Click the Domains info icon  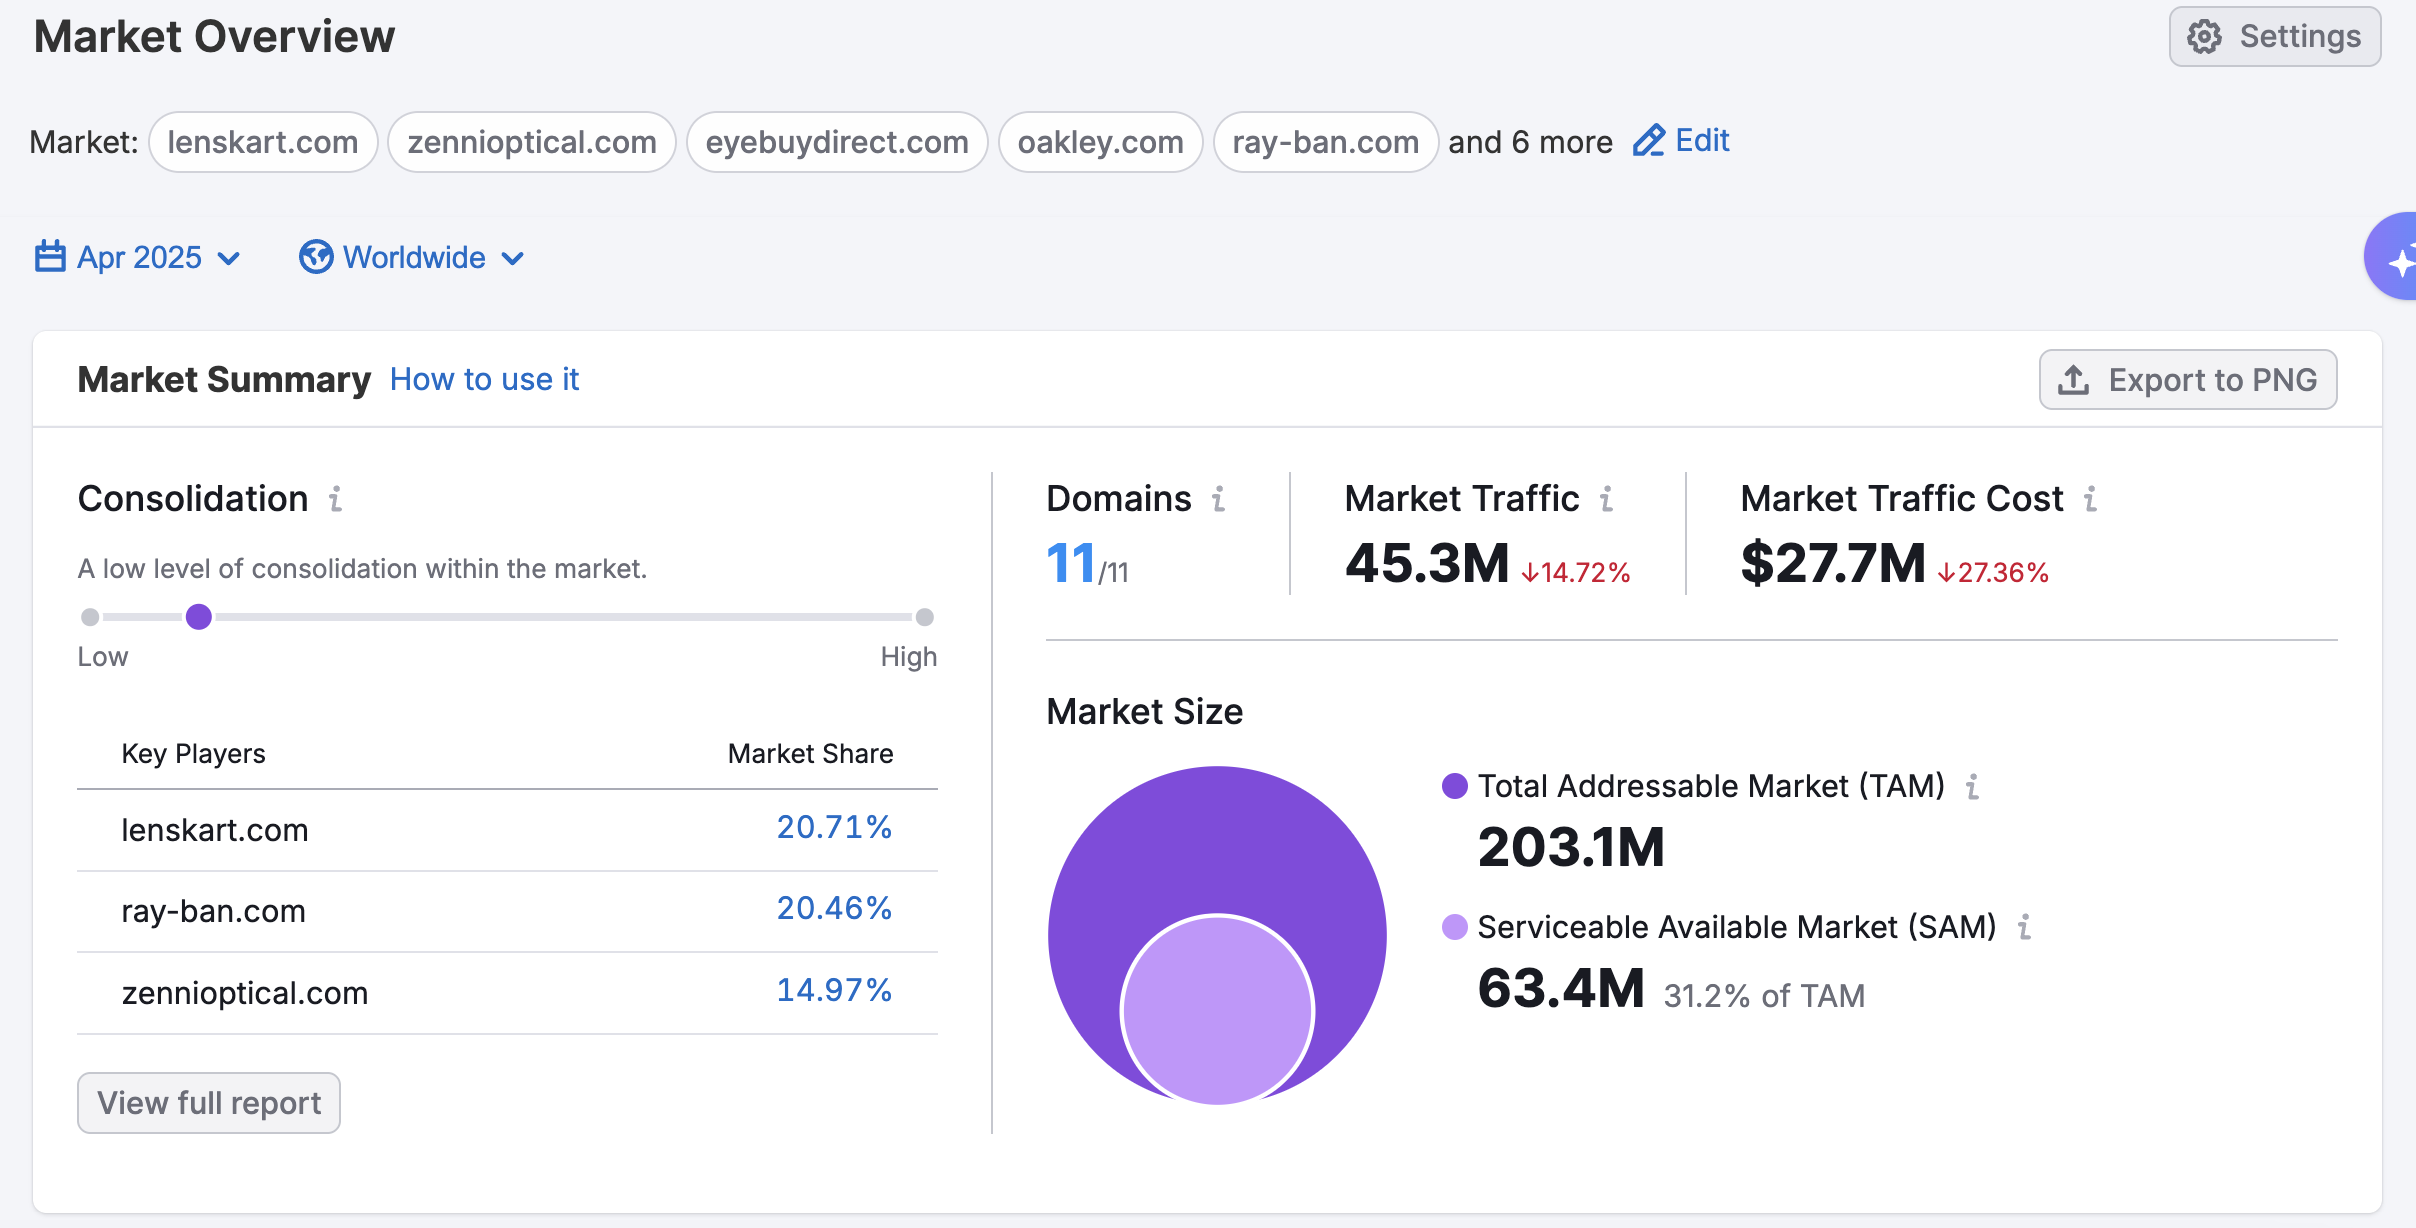[x=1218, y=498]
